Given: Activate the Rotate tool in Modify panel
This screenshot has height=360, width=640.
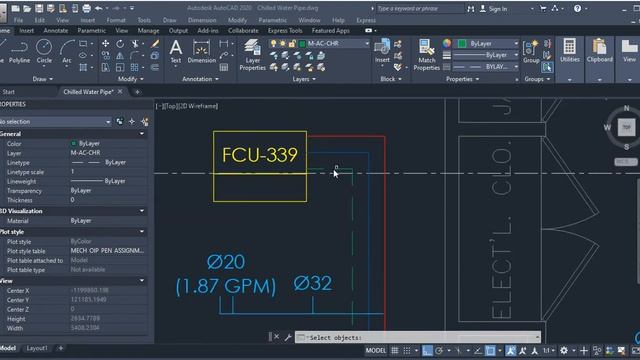Looking at the screenshot, I should pyautogui.click(x=120, y=44).
